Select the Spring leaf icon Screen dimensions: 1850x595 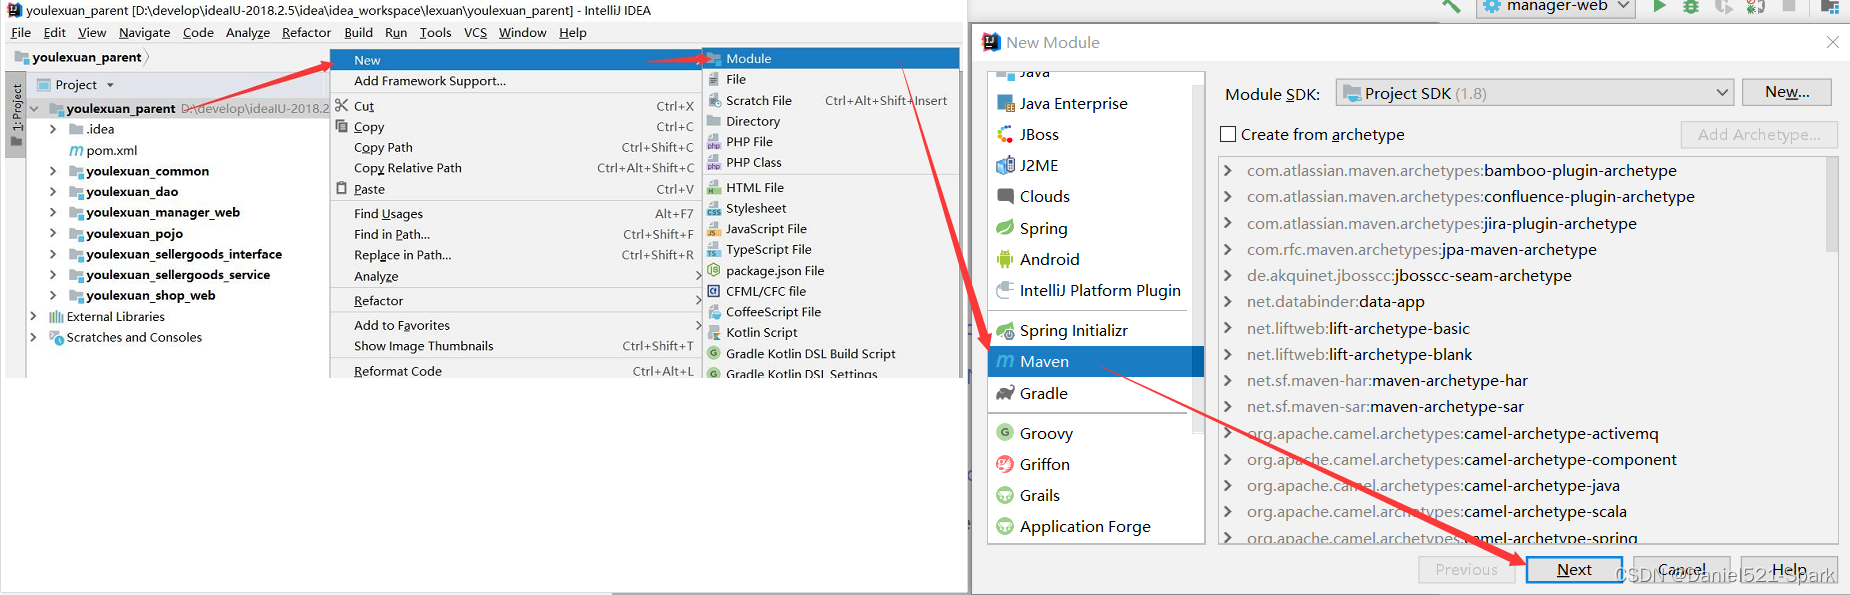(x=1005, y=228)
